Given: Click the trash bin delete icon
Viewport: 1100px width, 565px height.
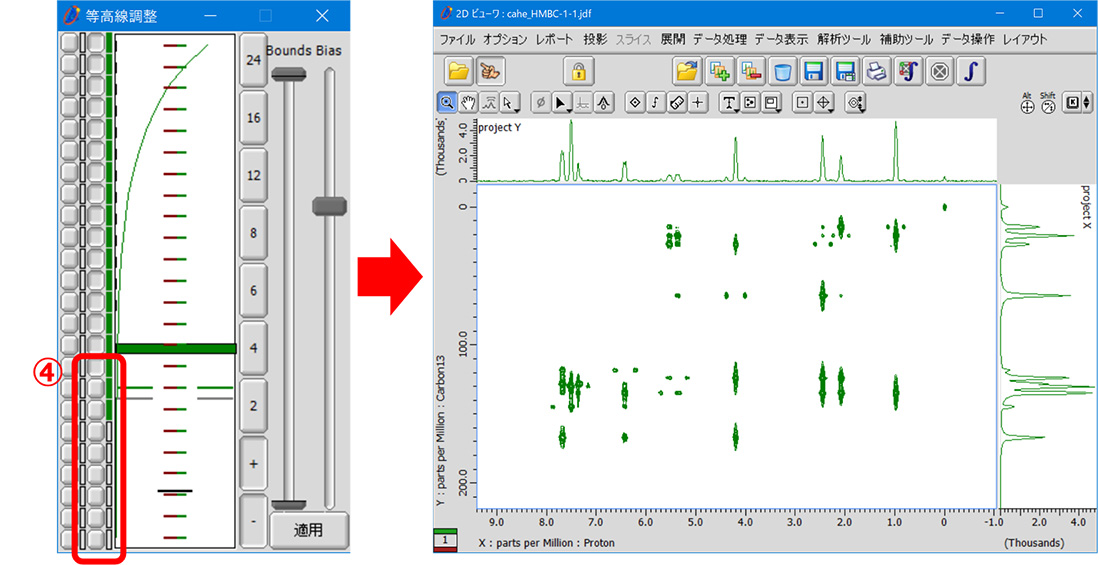Looking at the screenshot, I should coord(782,72).
